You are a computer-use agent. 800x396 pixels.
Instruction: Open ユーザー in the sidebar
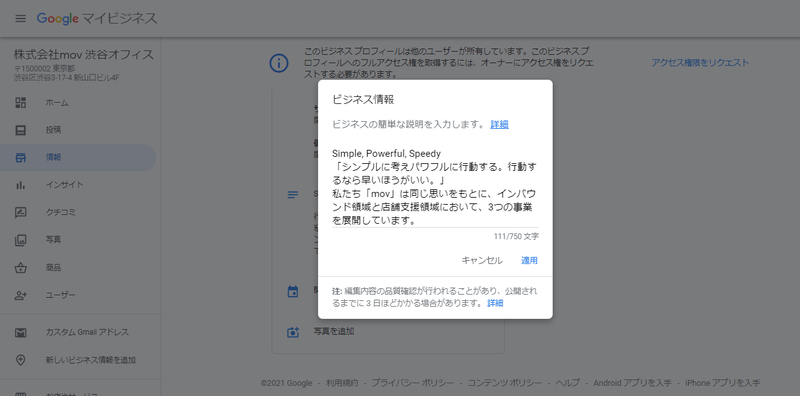pyautogui.click(x=78, y=295)
